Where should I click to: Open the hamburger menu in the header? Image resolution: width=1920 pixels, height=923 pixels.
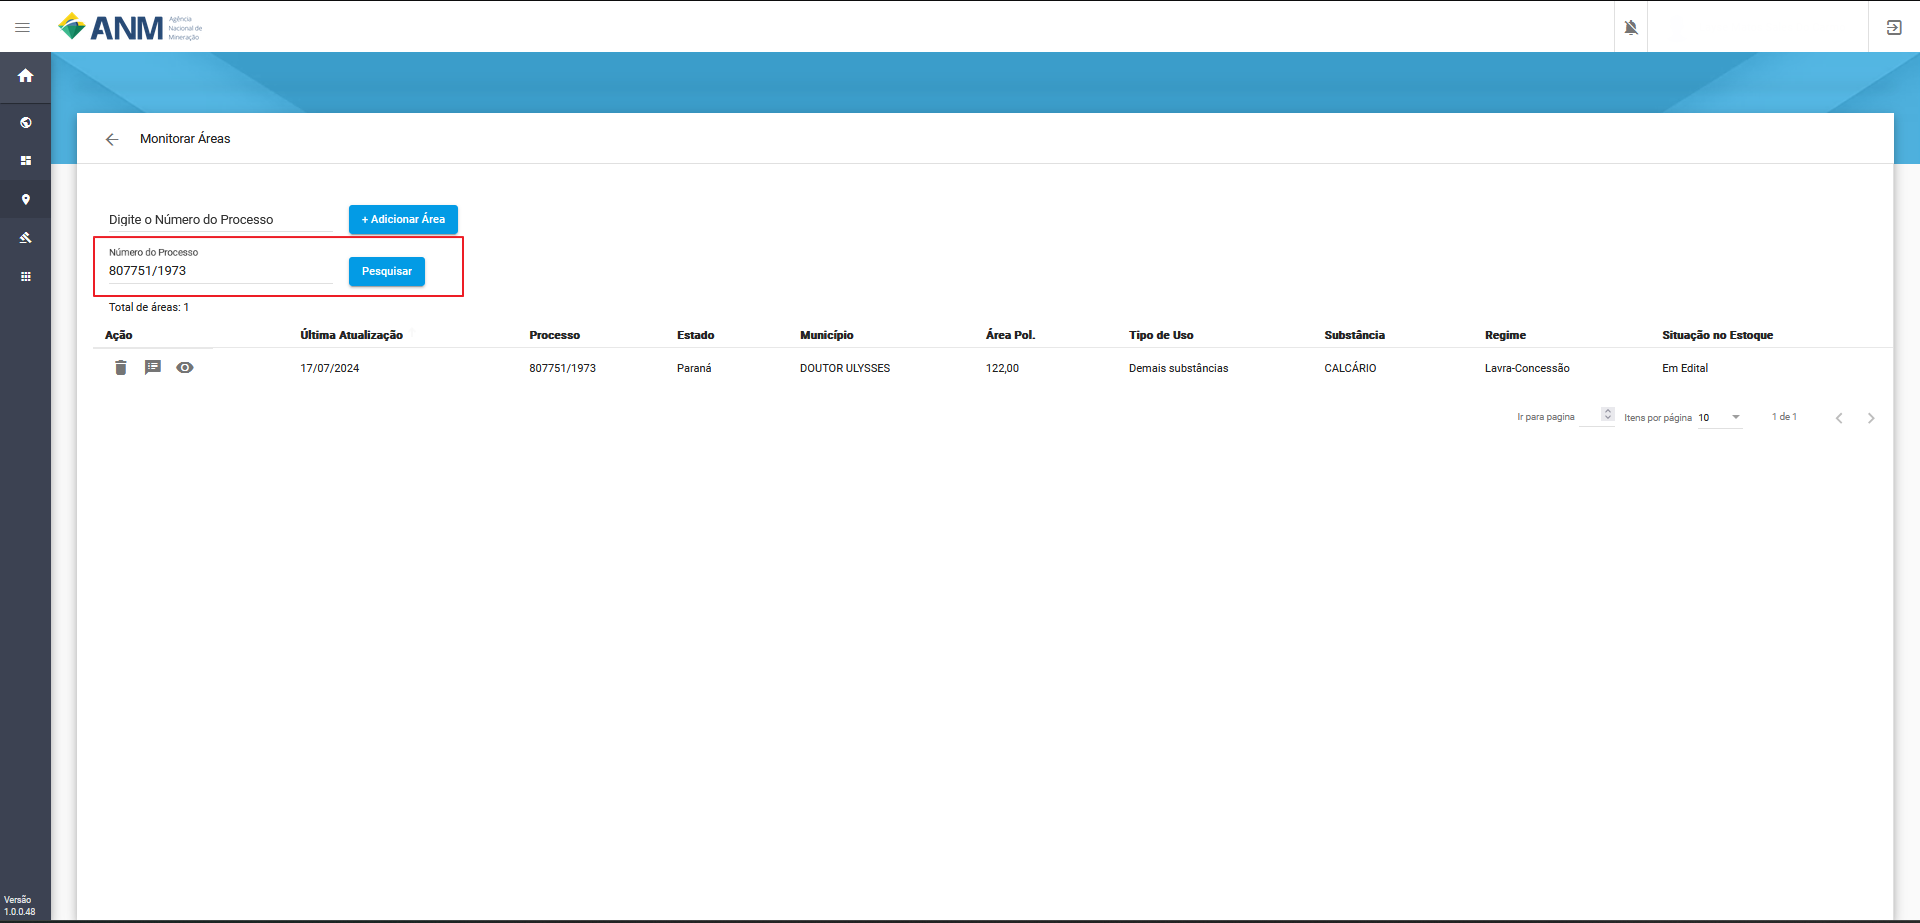point(22,27)
